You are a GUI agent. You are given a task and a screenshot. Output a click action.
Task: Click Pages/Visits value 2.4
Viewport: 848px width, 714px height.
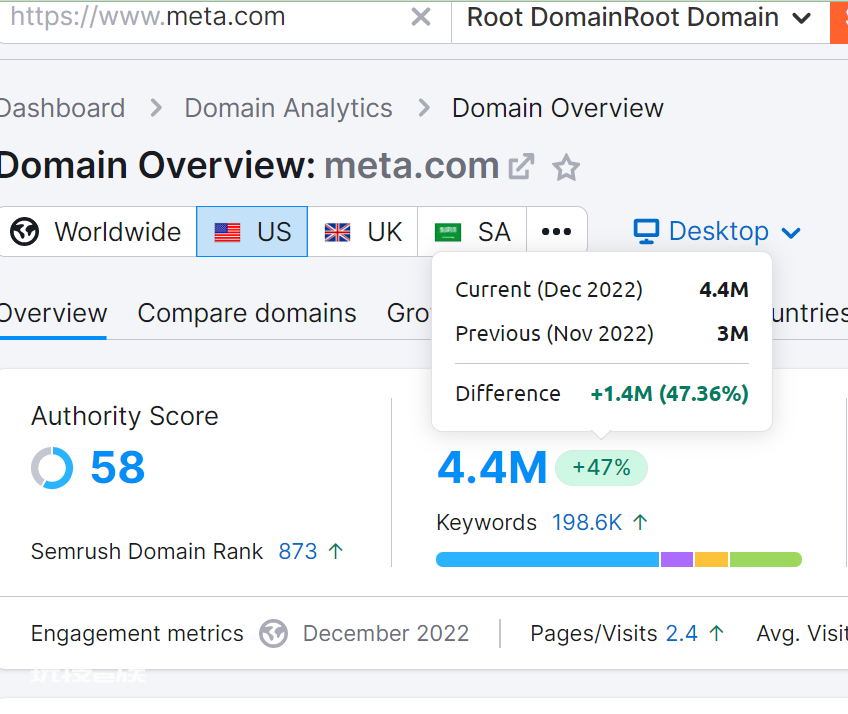coord(681,633)
